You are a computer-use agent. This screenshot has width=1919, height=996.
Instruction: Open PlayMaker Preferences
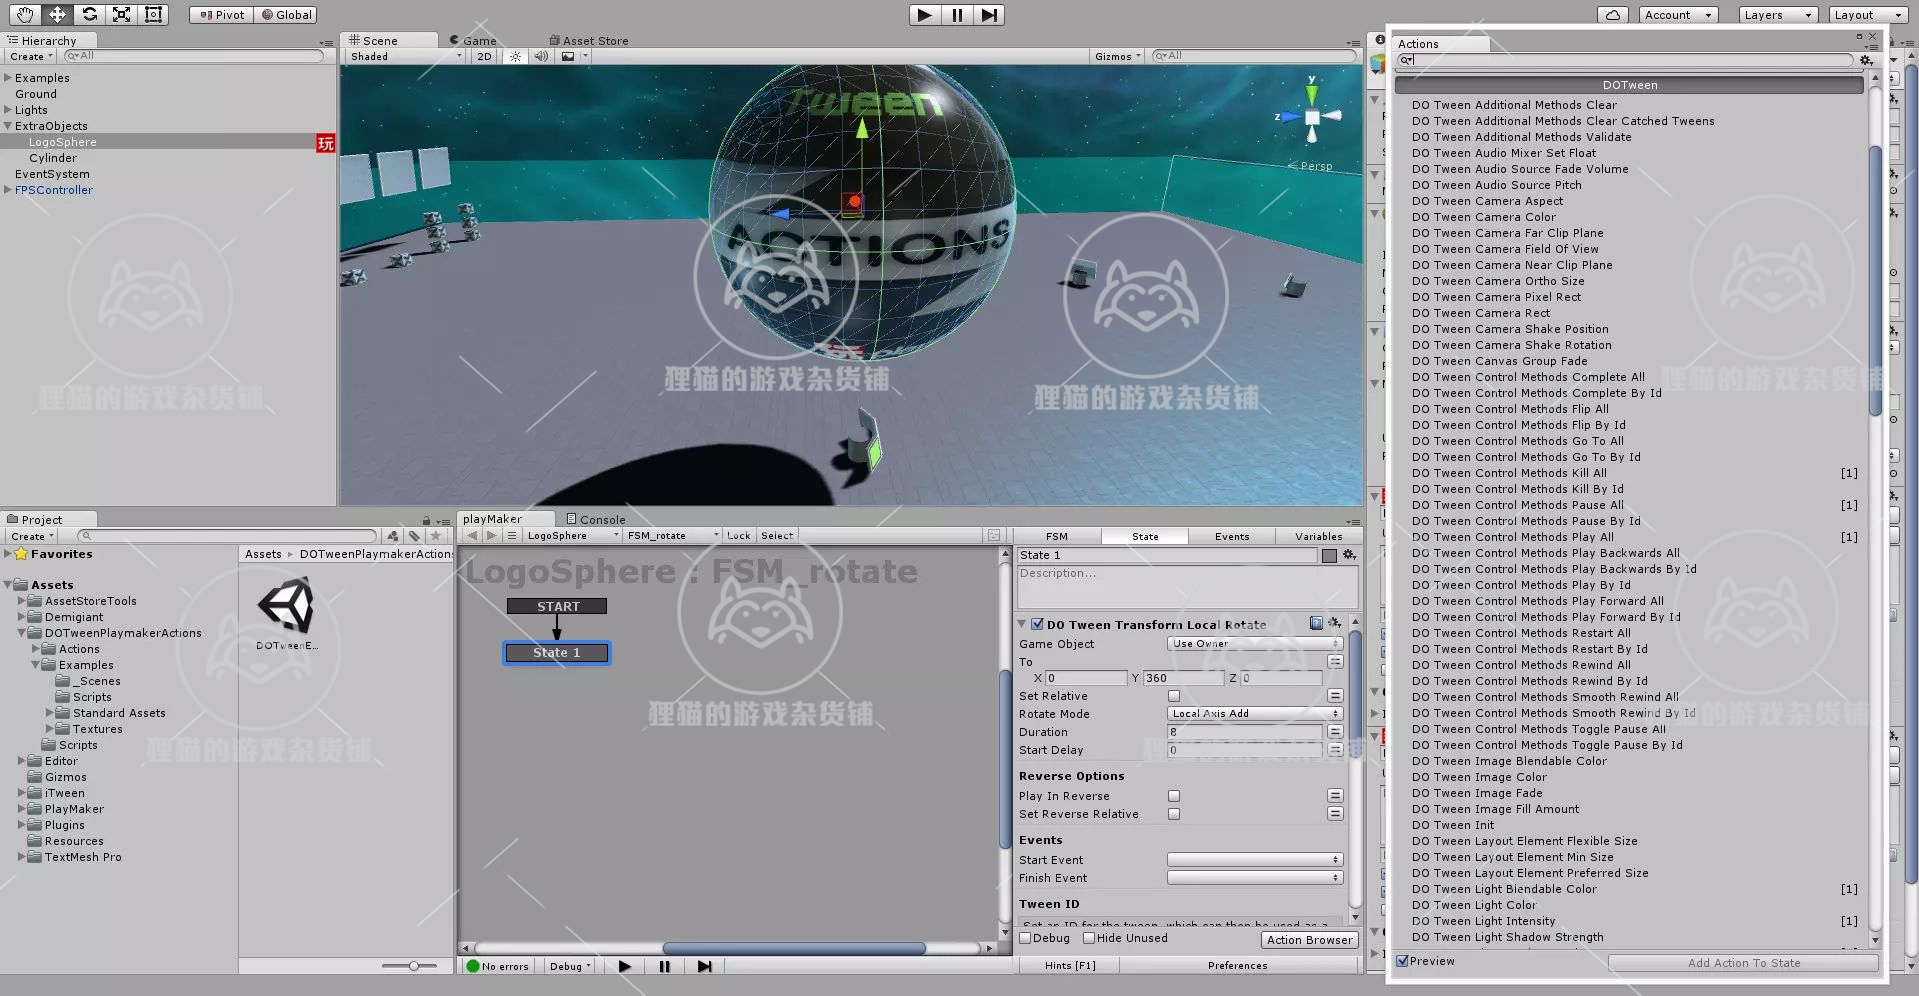pos(1238,966)
